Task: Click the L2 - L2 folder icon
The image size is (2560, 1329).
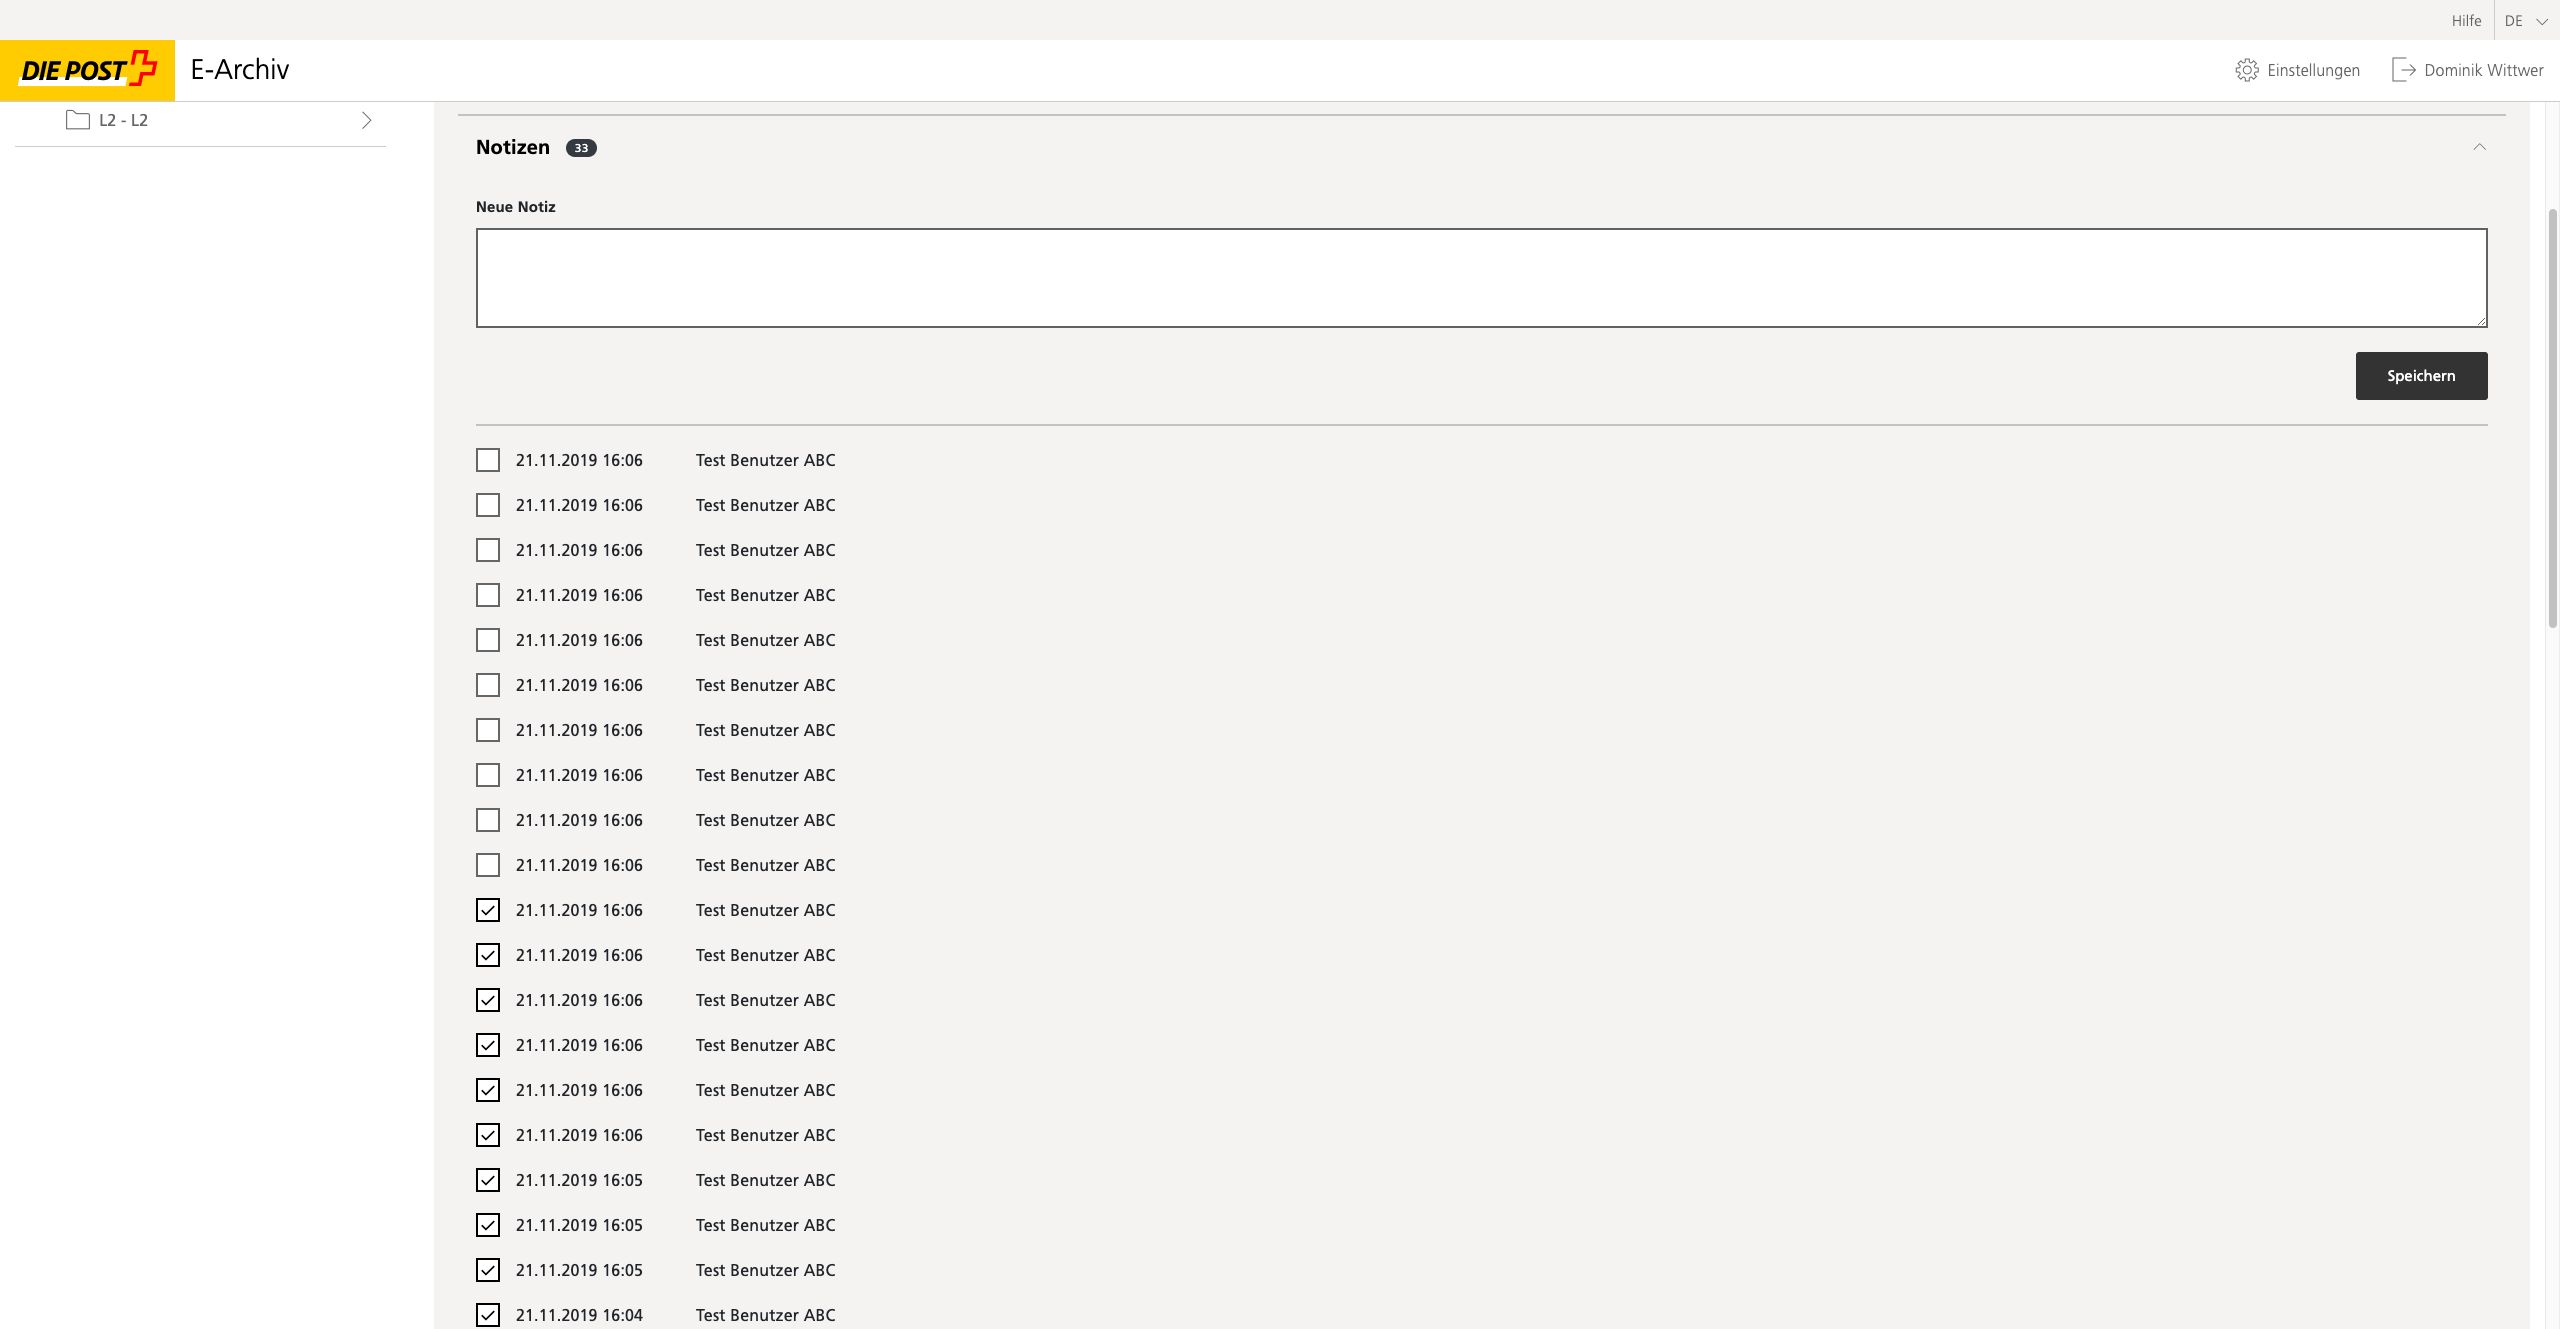Action: coord(78,120)
